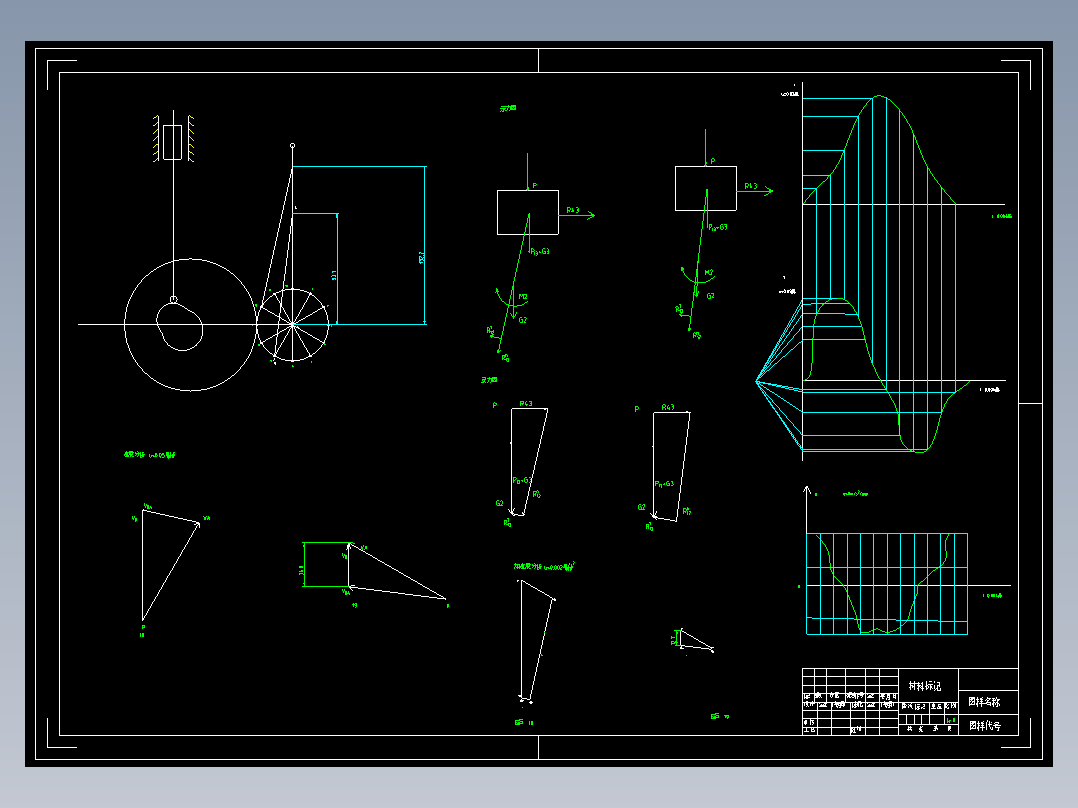Select the peak of the top green displacement curve

tap(880, 96)
